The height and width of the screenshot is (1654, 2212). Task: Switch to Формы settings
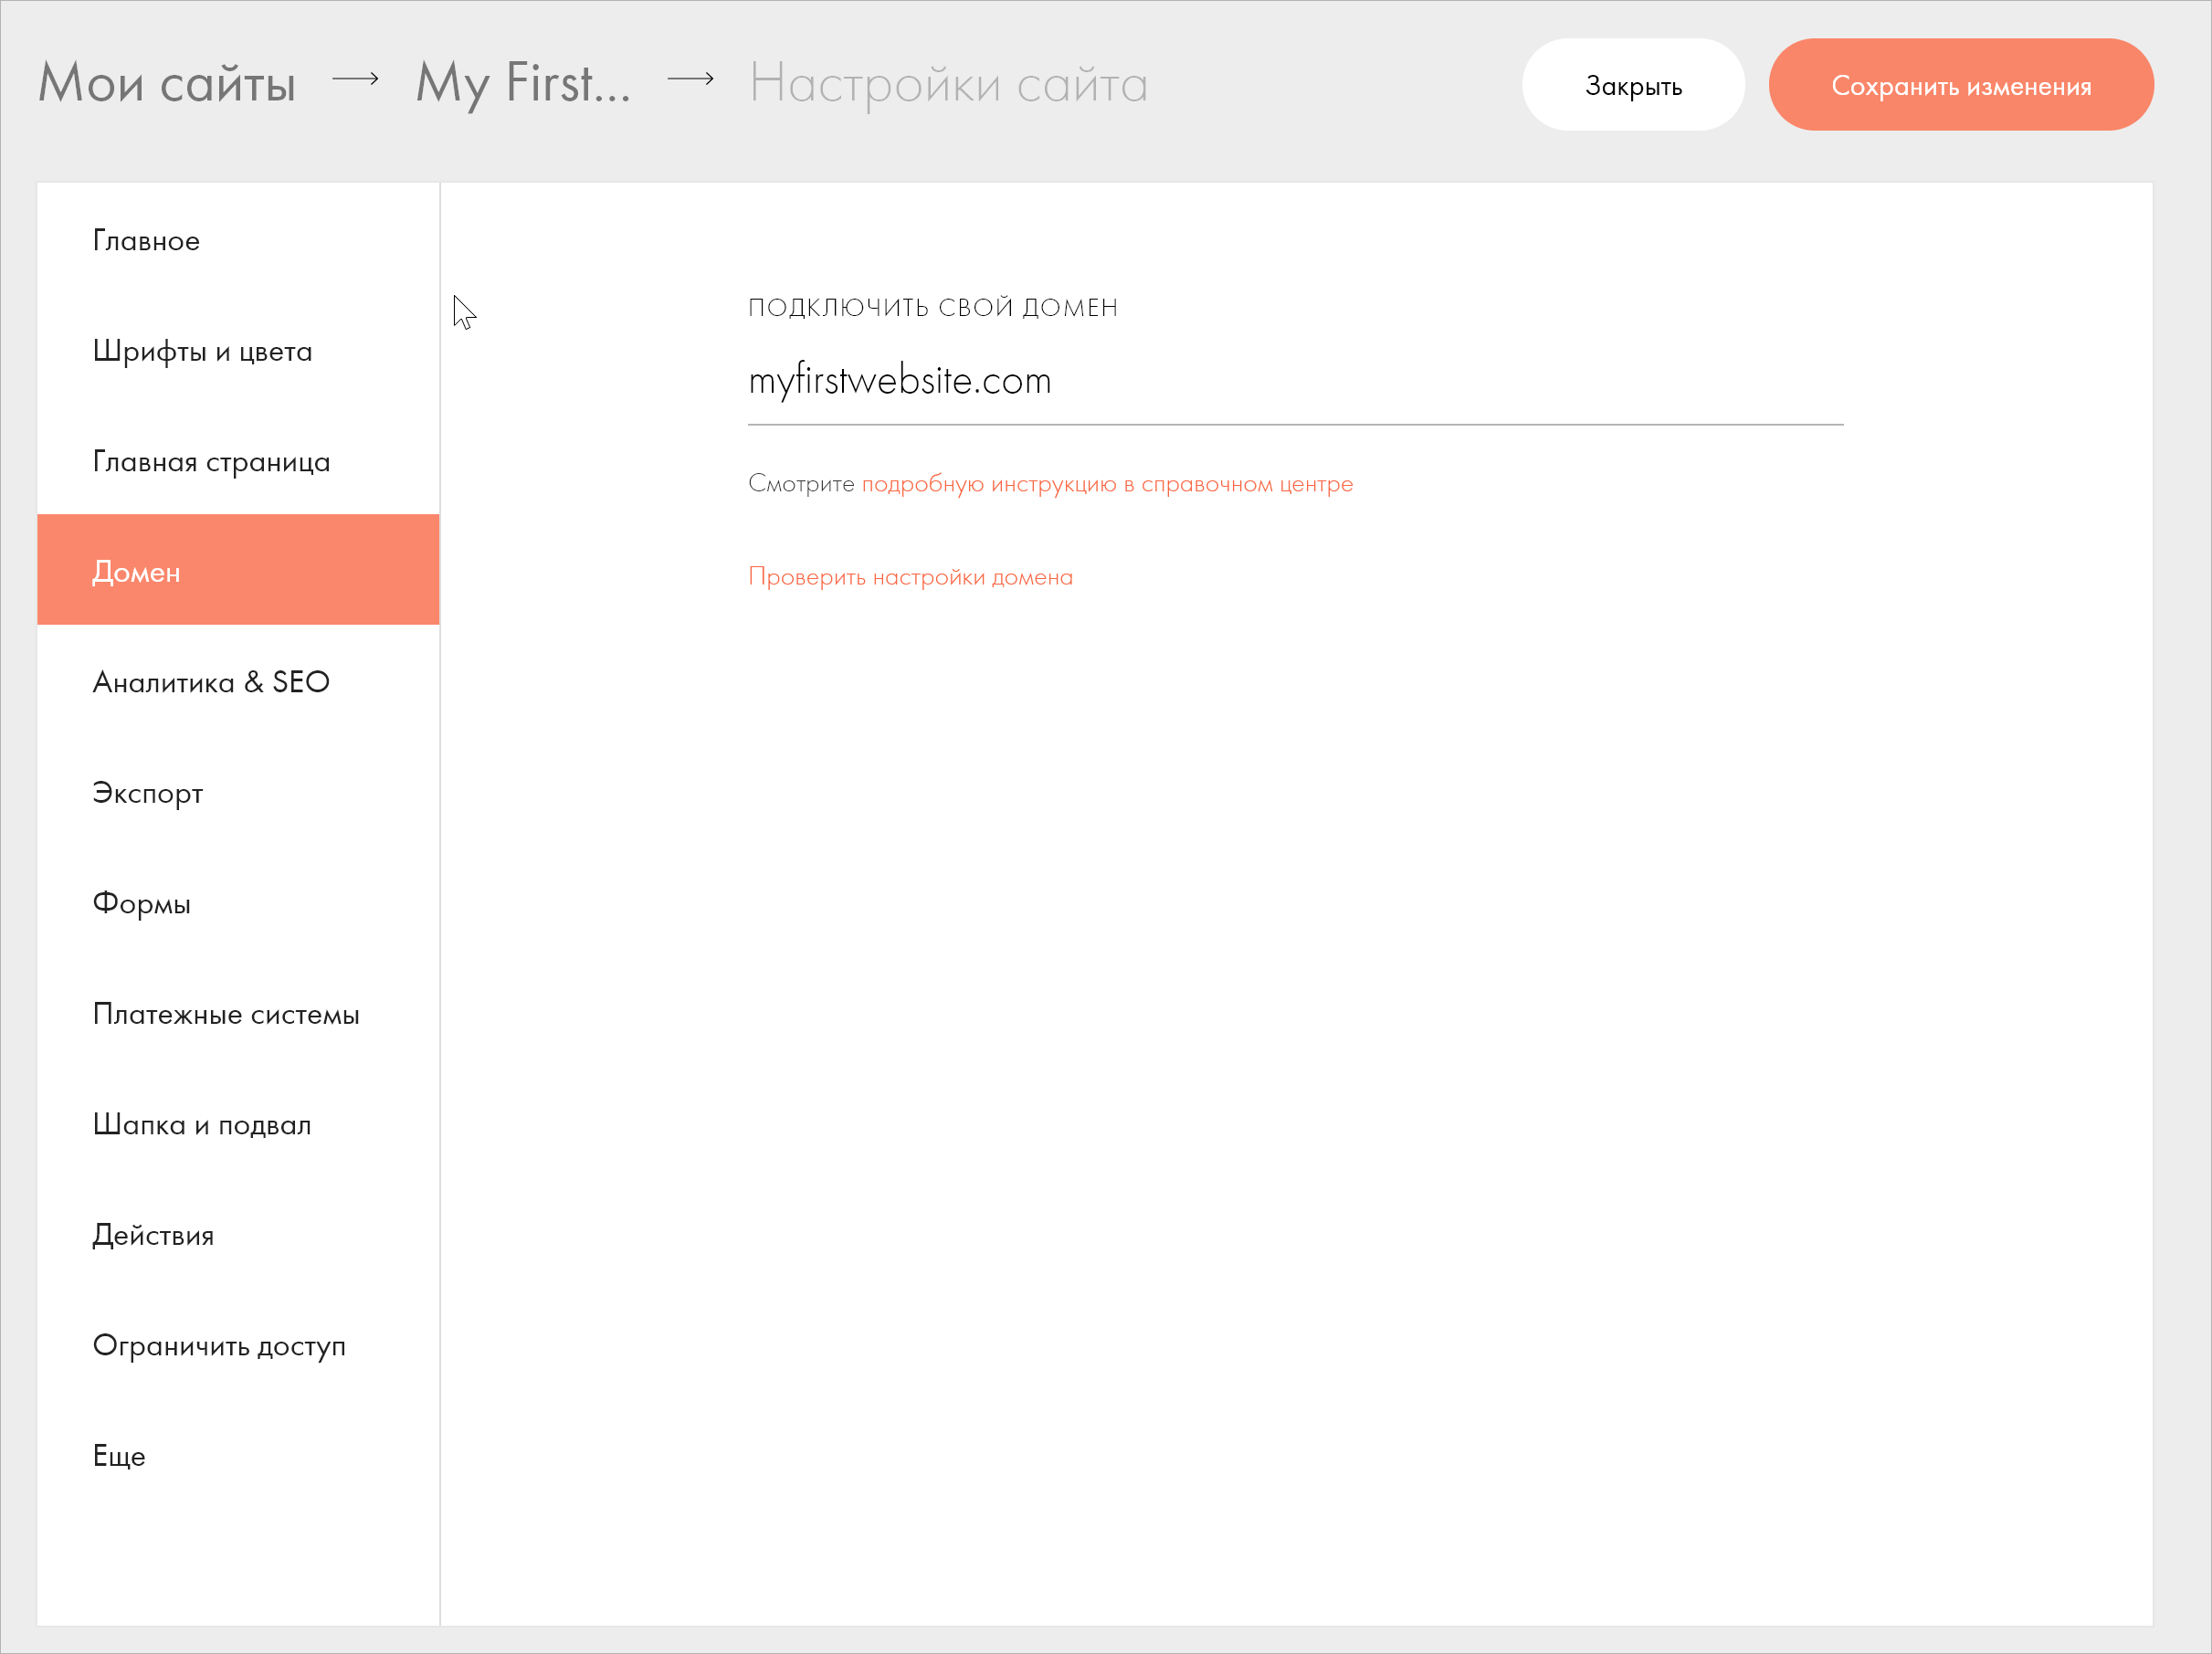pos(141,903)
